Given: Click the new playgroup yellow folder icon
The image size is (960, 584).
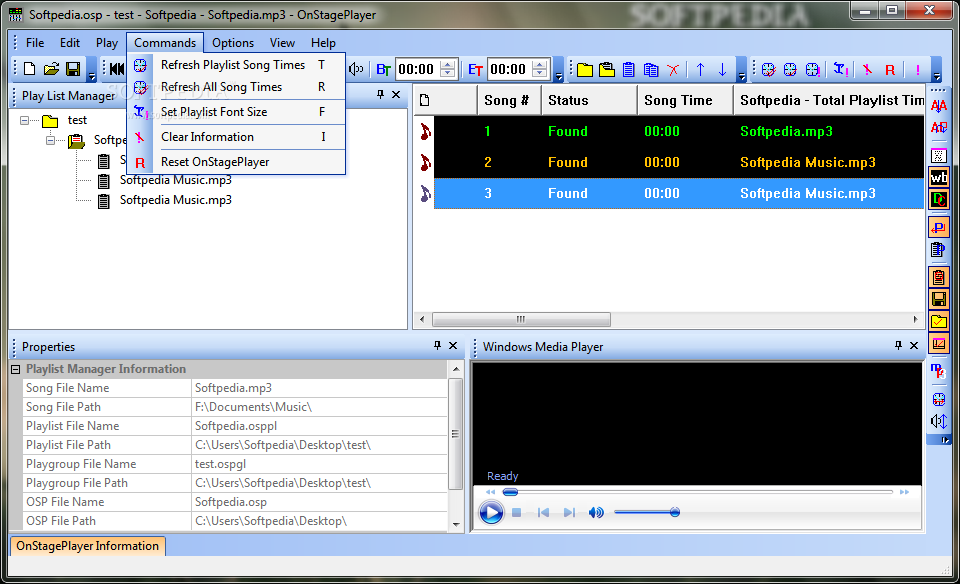Looking at the screenshot, I should pyautogui.click(x=585, y=69).
